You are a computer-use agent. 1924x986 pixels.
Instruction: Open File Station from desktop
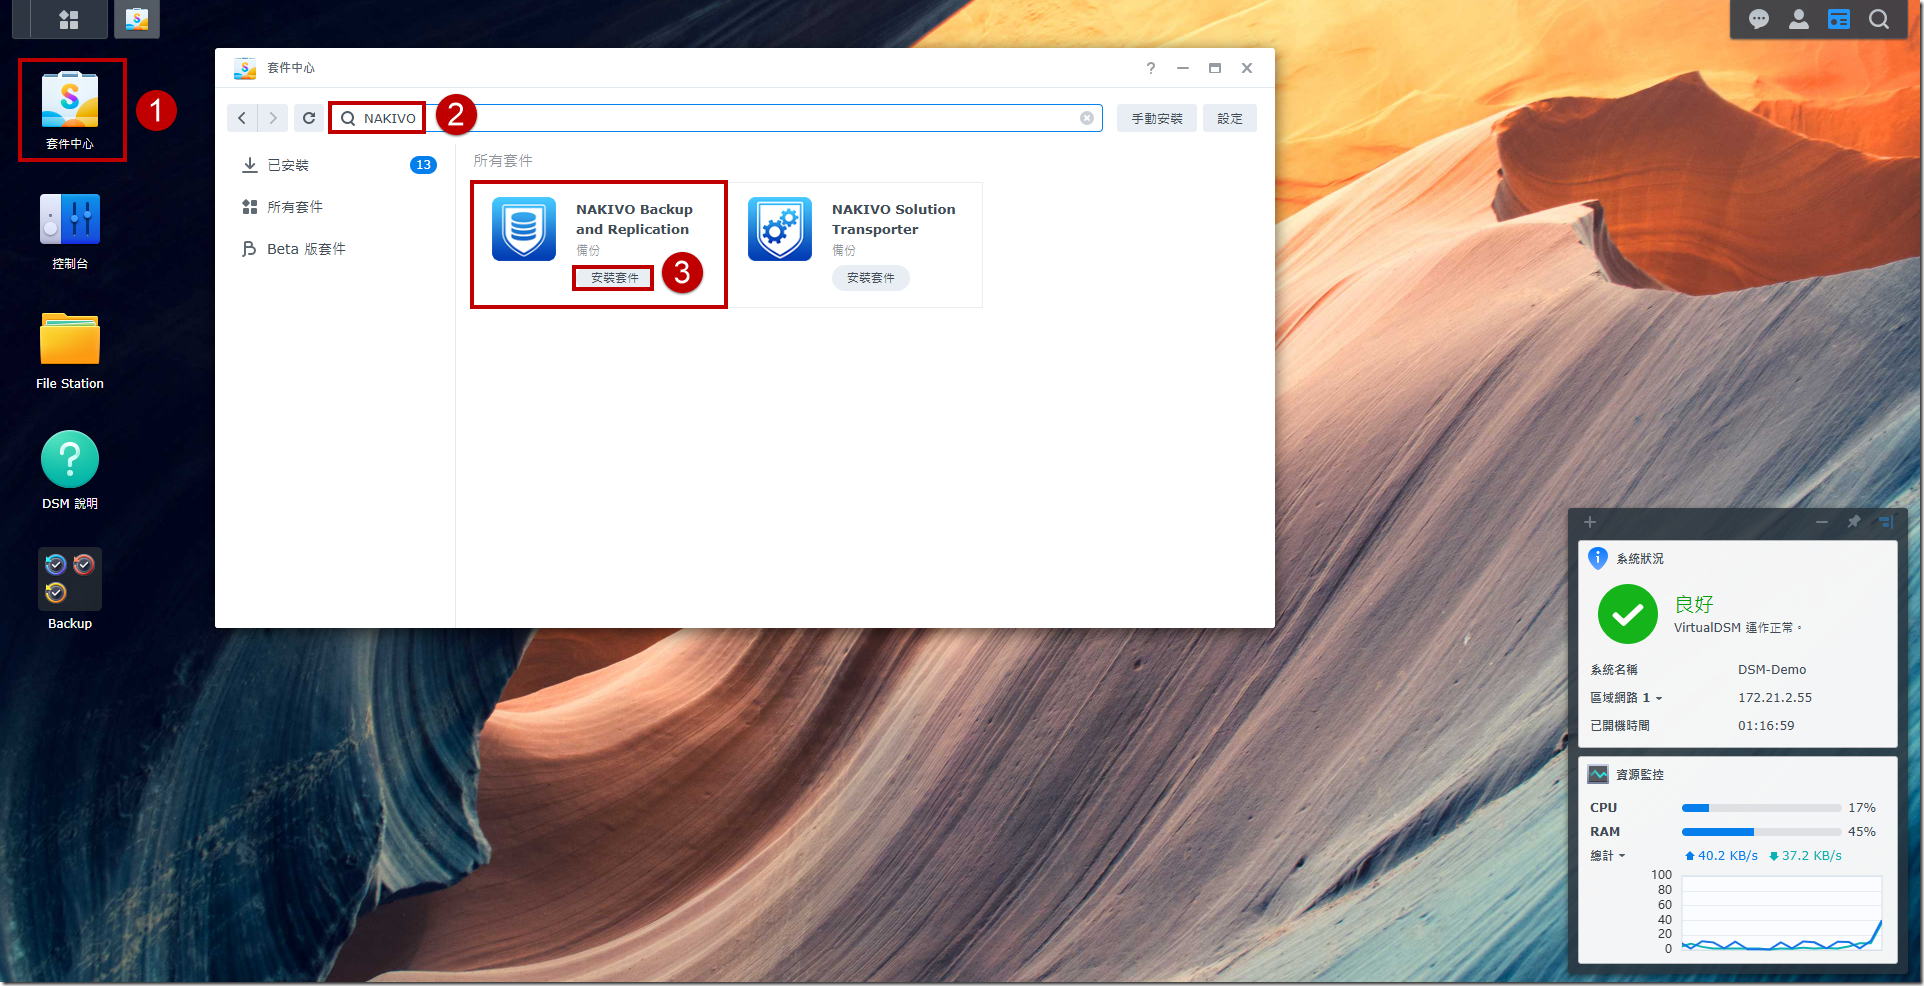coord(70,351)
